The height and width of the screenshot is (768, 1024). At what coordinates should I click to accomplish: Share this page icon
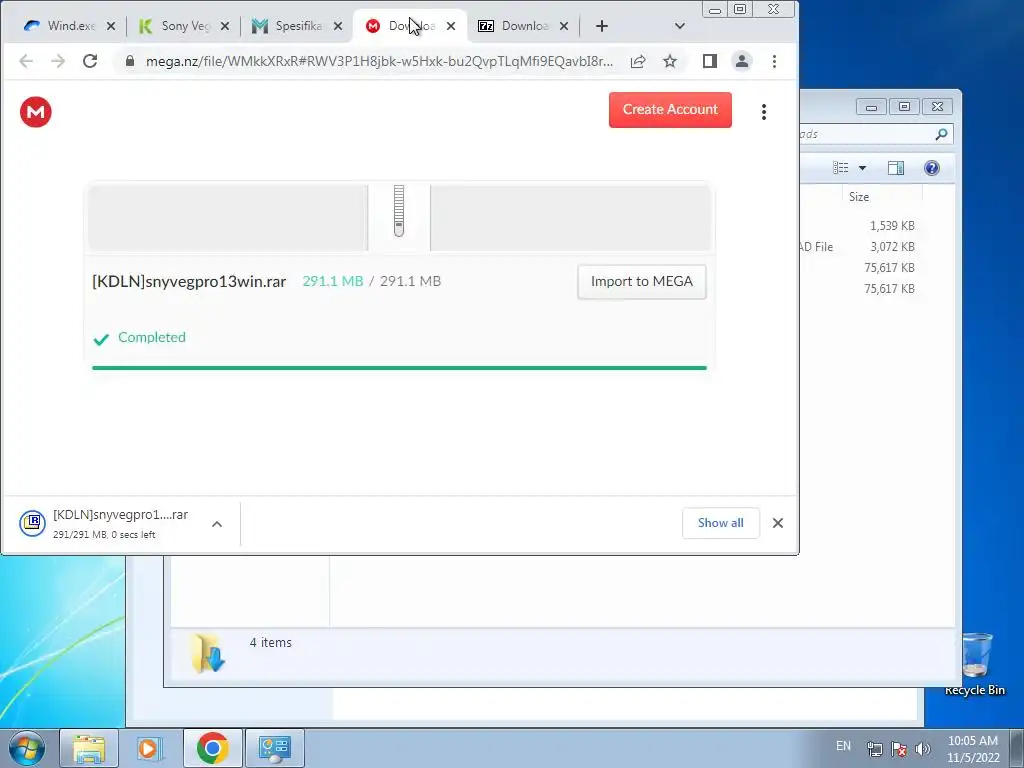[638, 61]
